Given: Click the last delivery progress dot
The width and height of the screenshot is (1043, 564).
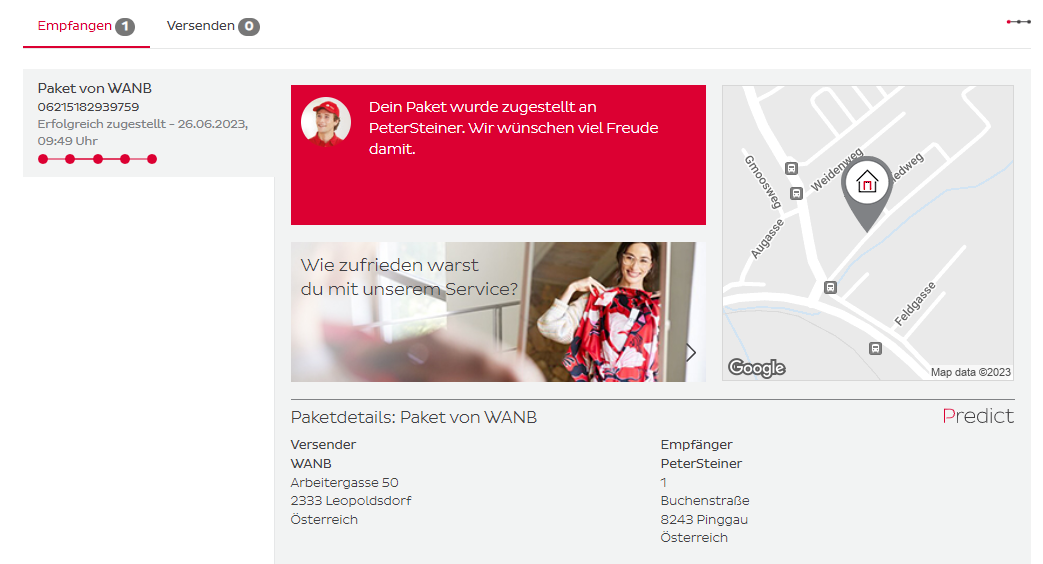Looking at the screenshot, I should [x=152, y=159].
